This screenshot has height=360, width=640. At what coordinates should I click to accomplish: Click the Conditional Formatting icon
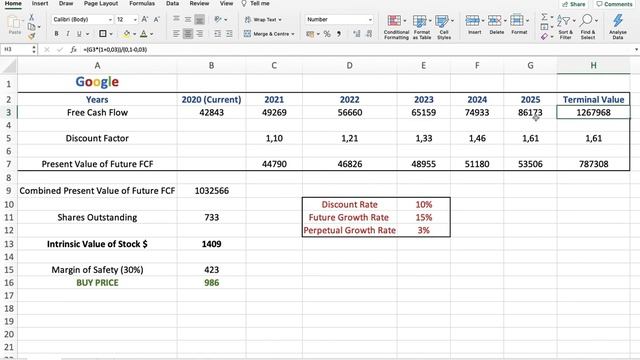pos(394,21)
